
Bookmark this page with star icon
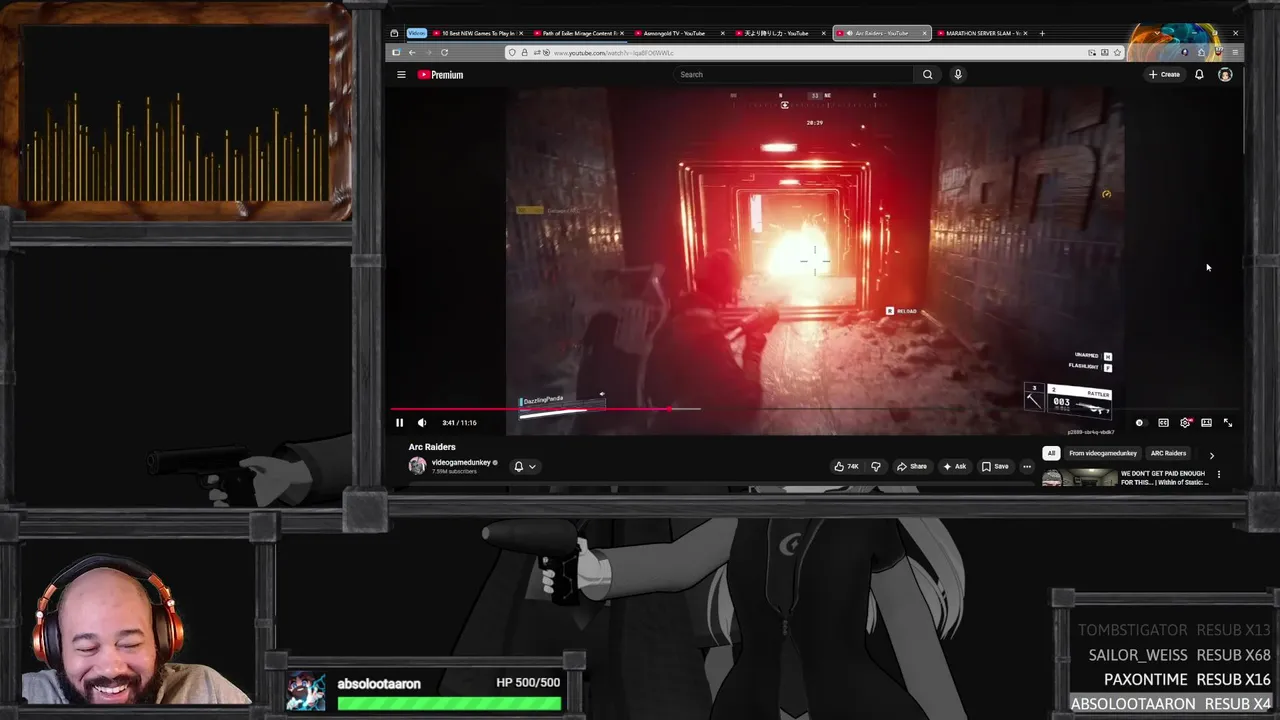tap(1117, 52)
